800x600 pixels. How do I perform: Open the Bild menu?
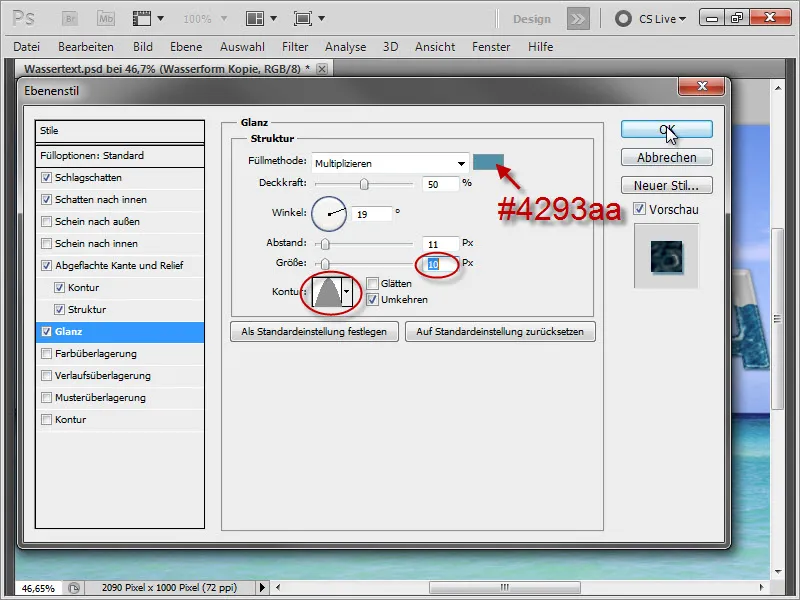[x=143, y=47]
